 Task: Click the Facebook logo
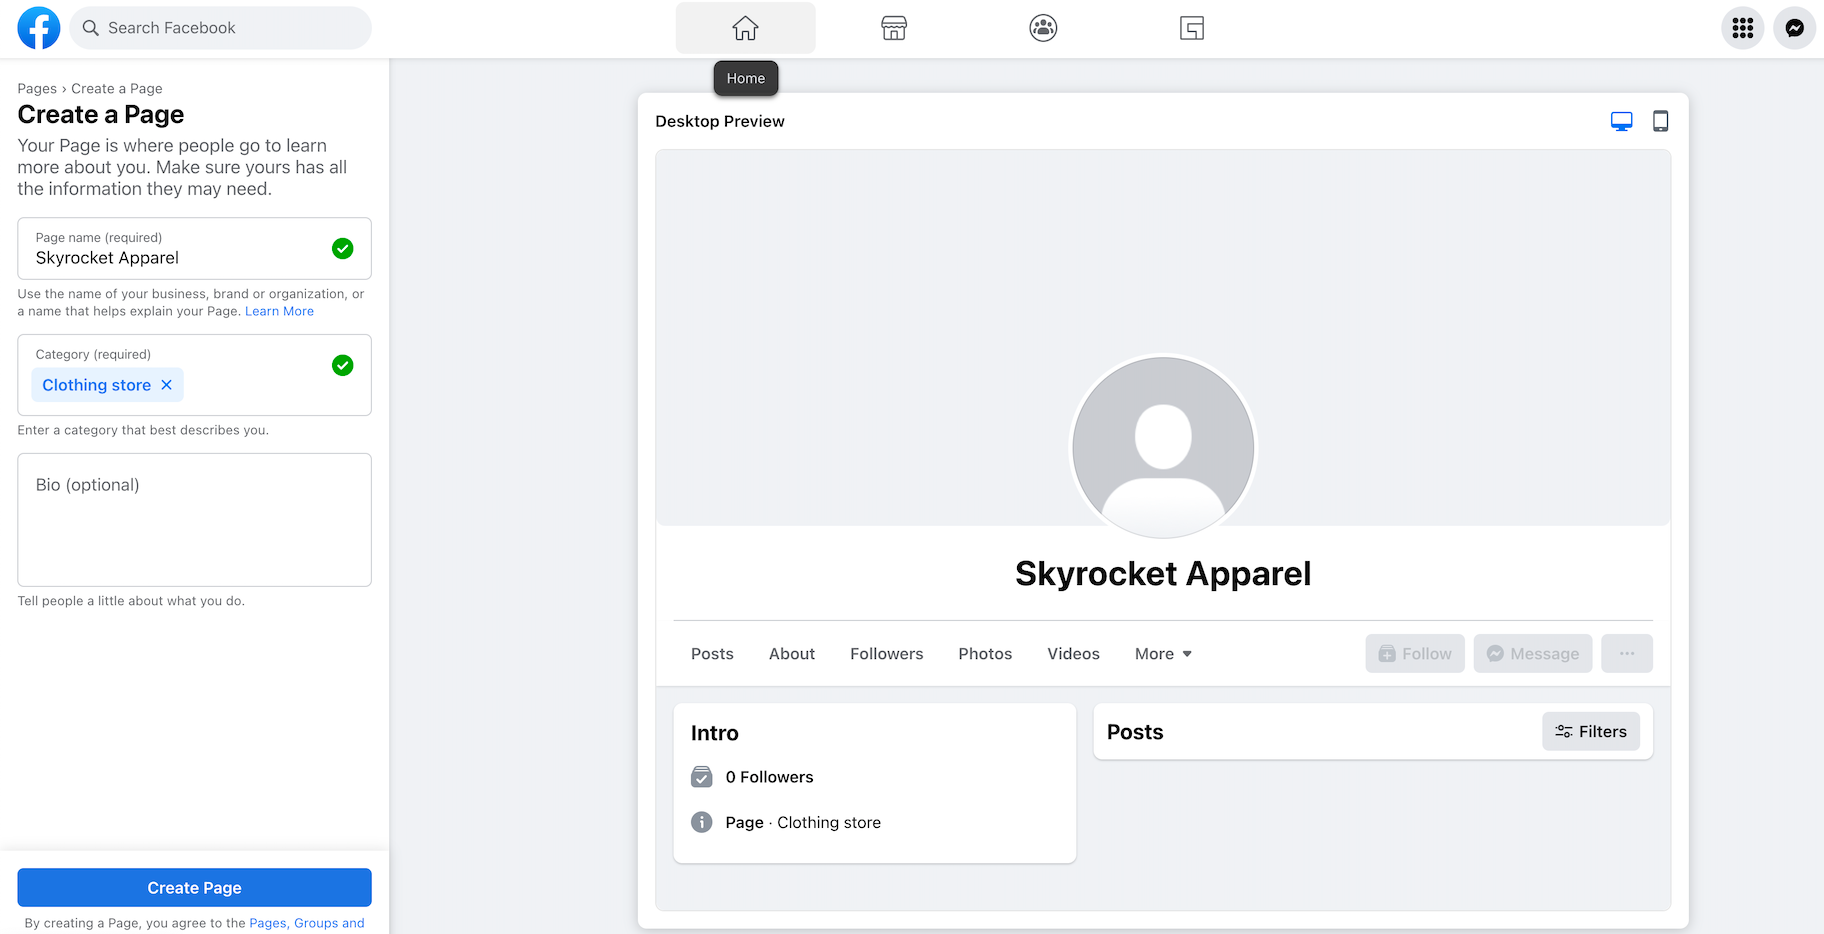39,28
